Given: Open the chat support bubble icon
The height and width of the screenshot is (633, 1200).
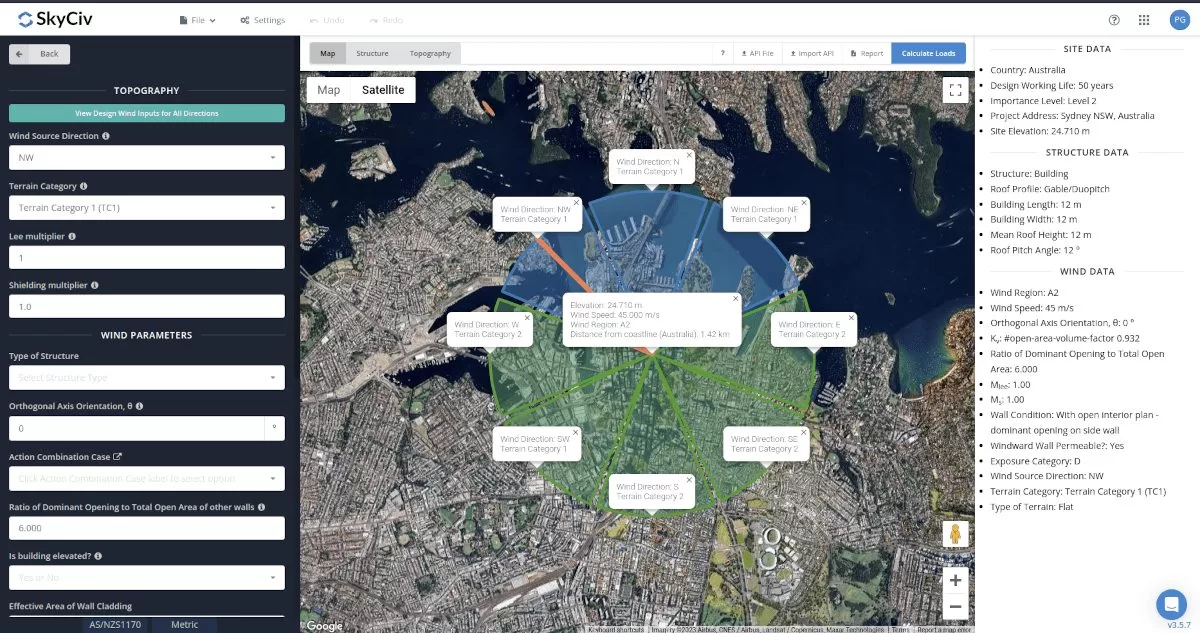Looking at the screenshot, I should (1171, 604).
